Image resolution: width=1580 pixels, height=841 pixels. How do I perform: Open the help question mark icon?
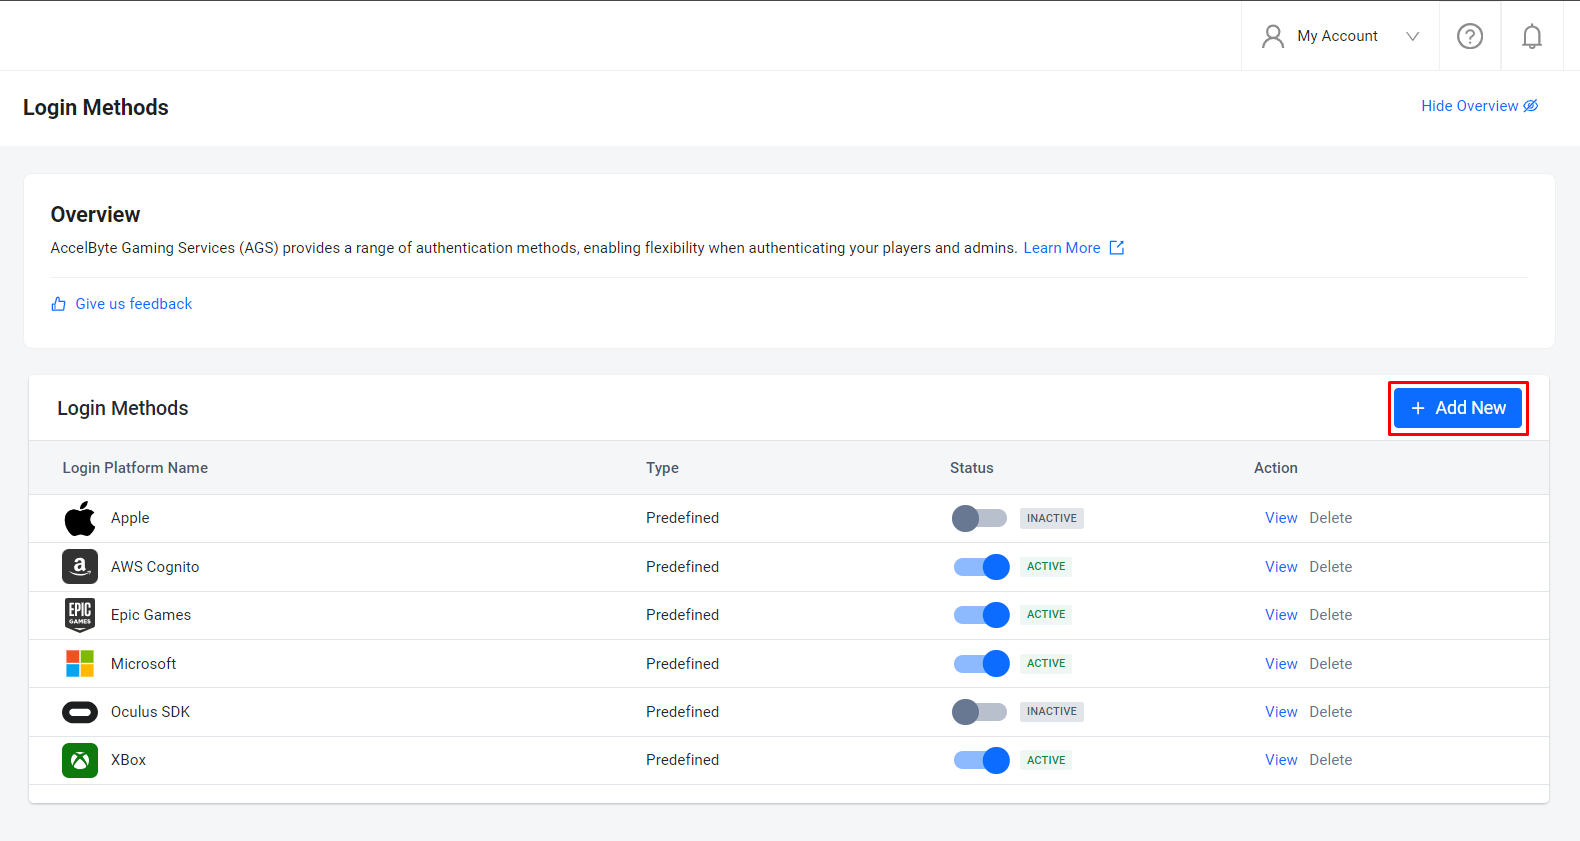click(1470, 36)
